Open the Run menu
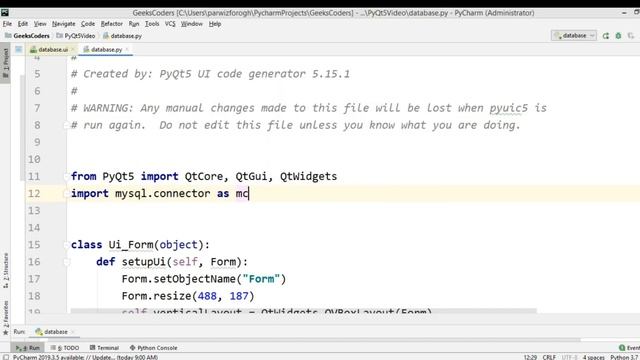 point(134,24)
